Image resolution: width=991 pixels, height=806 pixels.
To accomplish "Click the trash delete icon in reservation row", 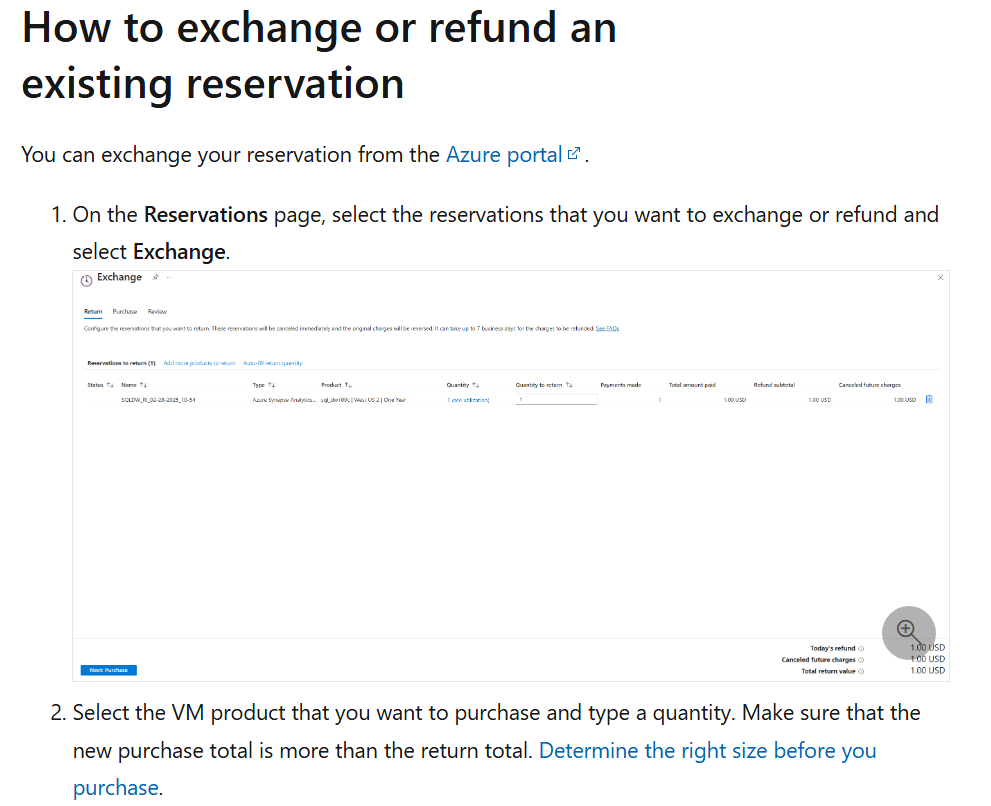I will [929, 399].
